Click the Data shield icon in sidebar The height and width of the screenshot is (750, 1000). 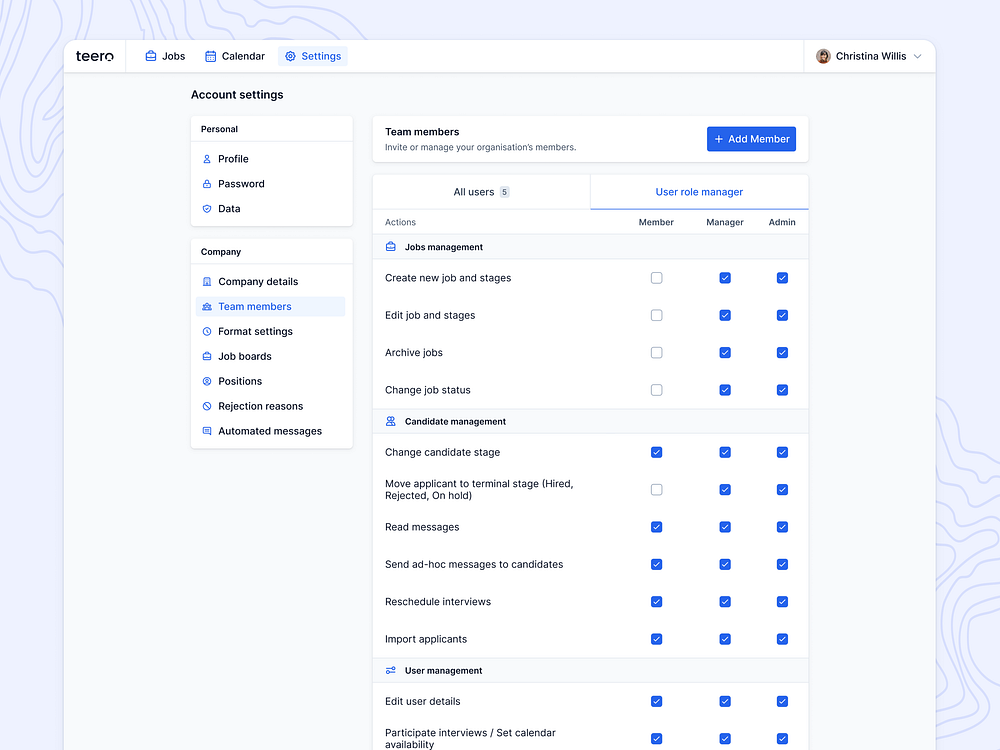point(207,209)
